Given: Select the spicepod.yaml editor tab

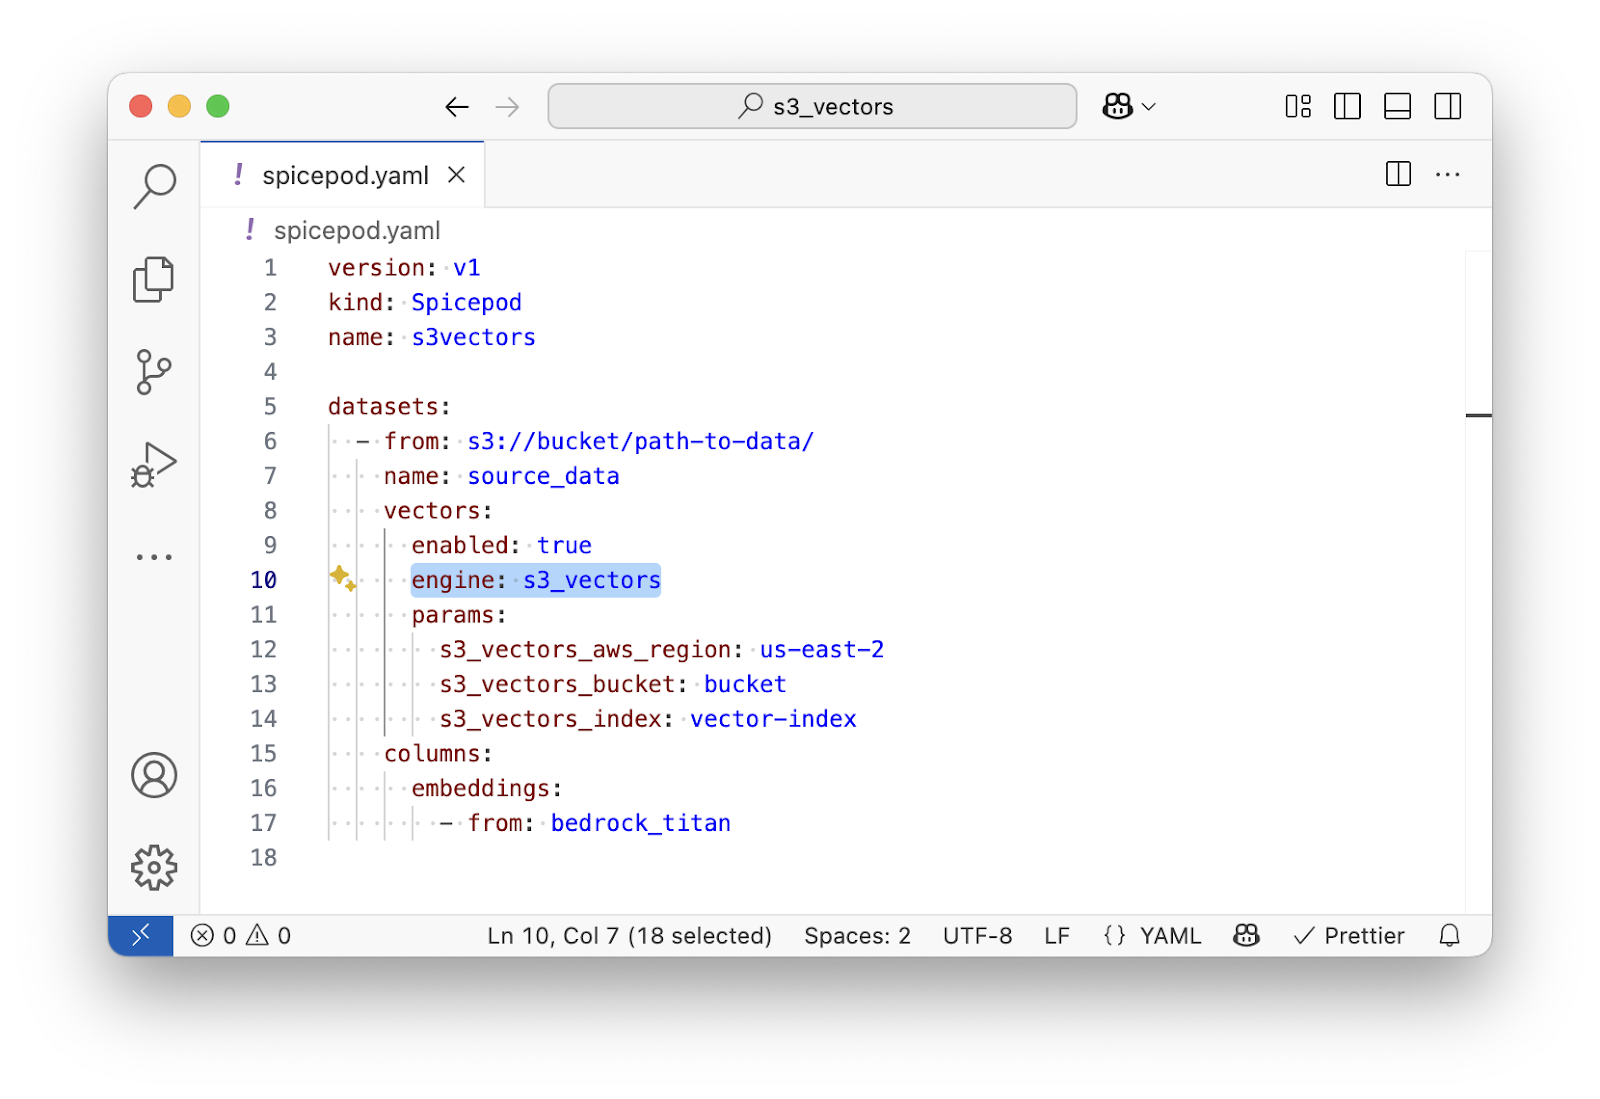Looking at the screenshot, I should pos(344,176).
